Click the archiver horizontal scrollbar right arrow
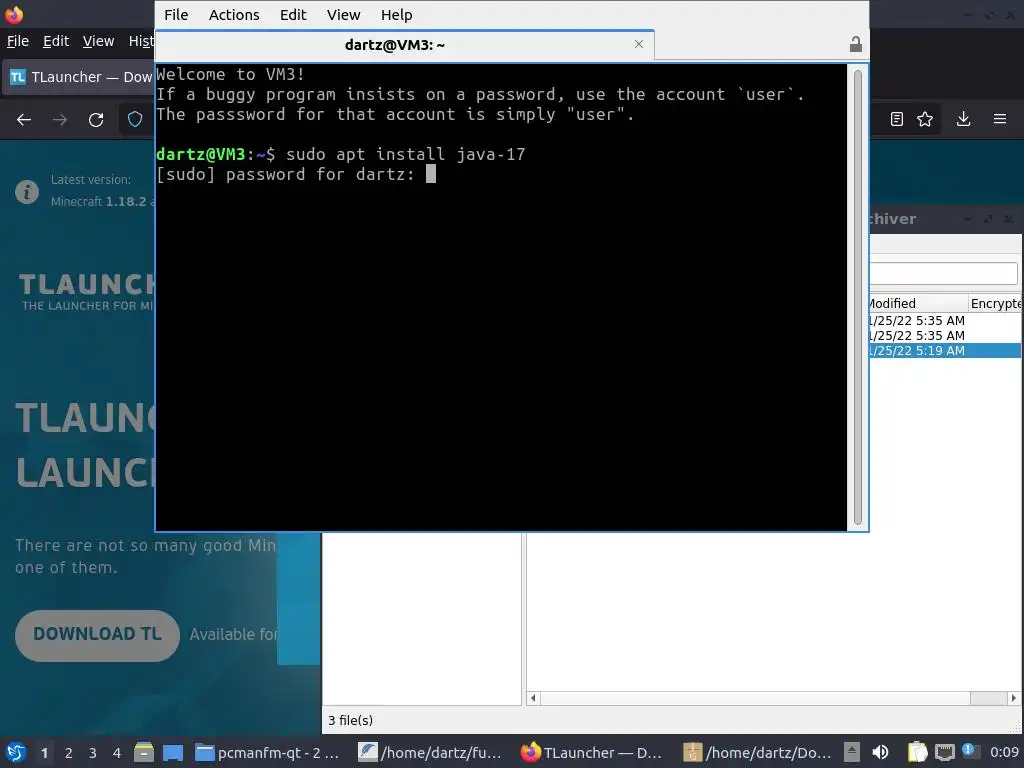 pos(1014,698)
